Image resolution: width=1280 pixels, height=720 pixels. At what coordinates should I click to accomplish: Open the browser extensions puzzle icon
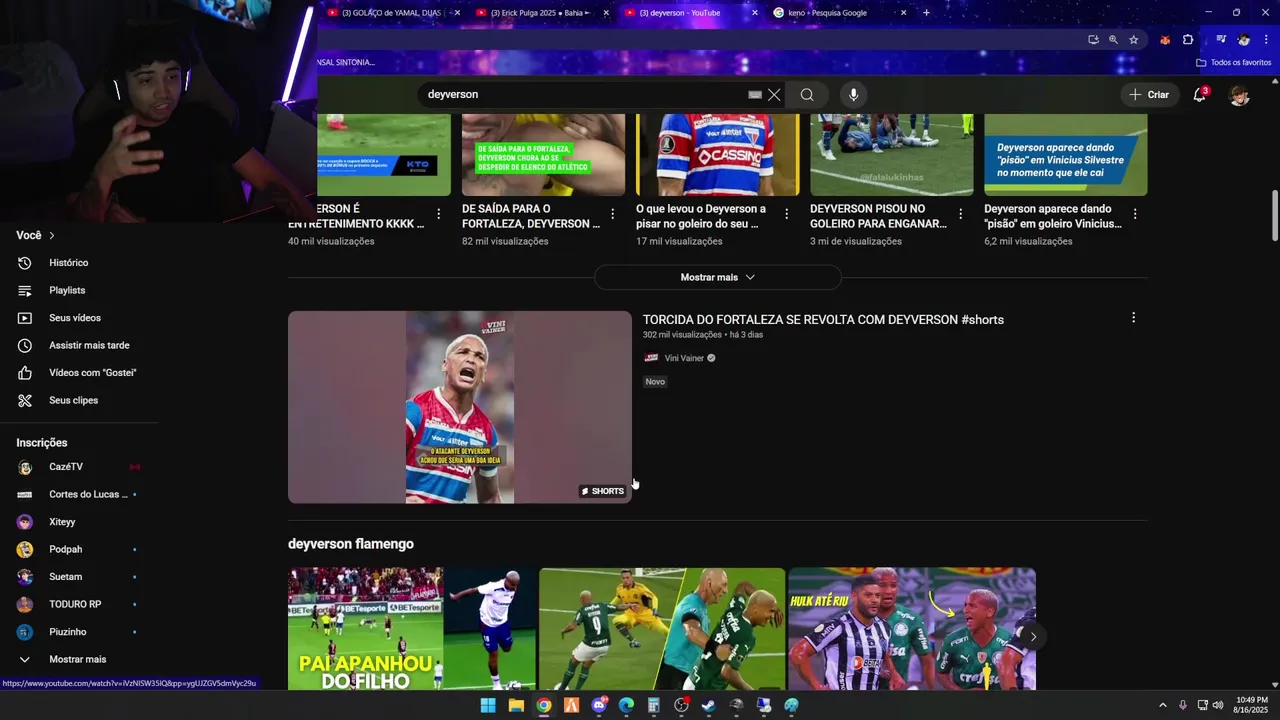click(1188, 40)
